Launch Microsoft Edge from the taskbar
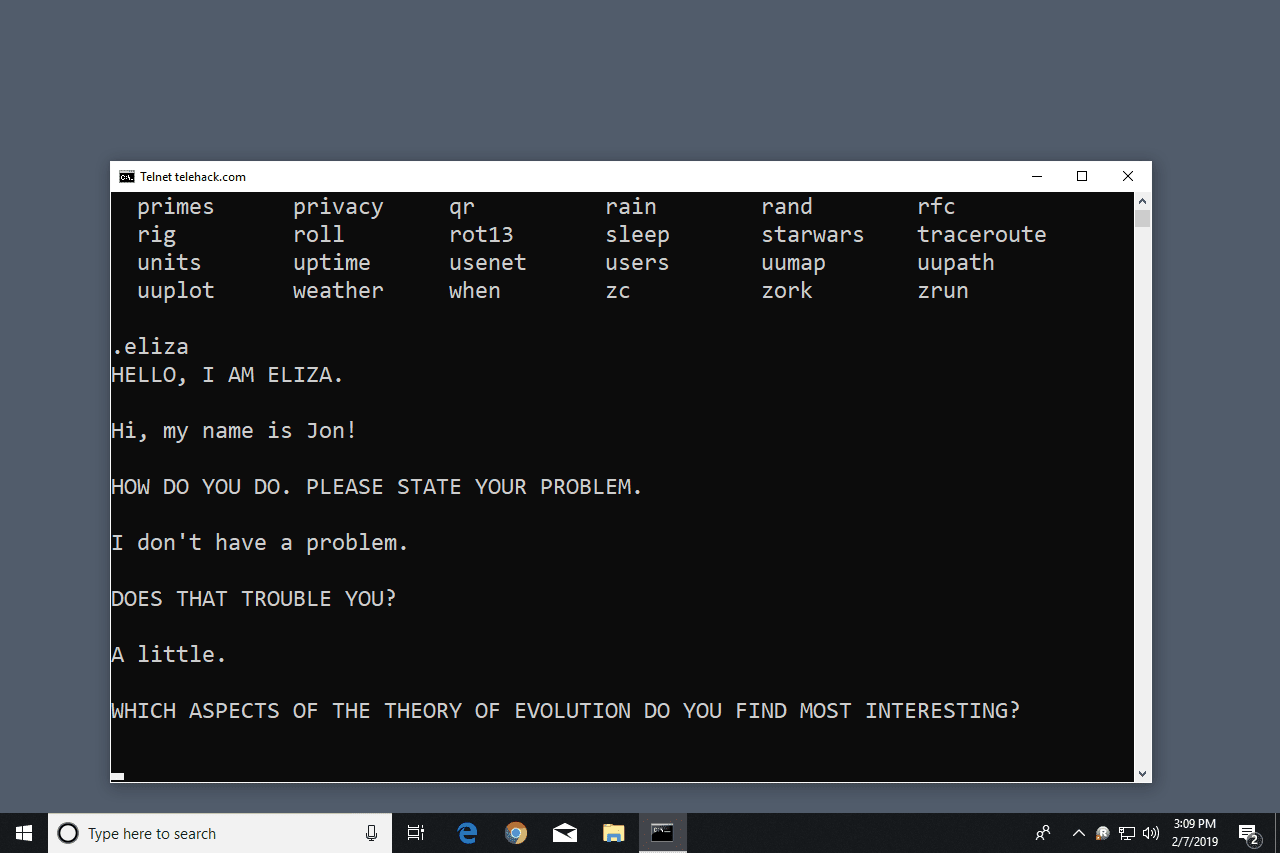Viewport: 1280px width, 853px height. [x=467, y=833]
